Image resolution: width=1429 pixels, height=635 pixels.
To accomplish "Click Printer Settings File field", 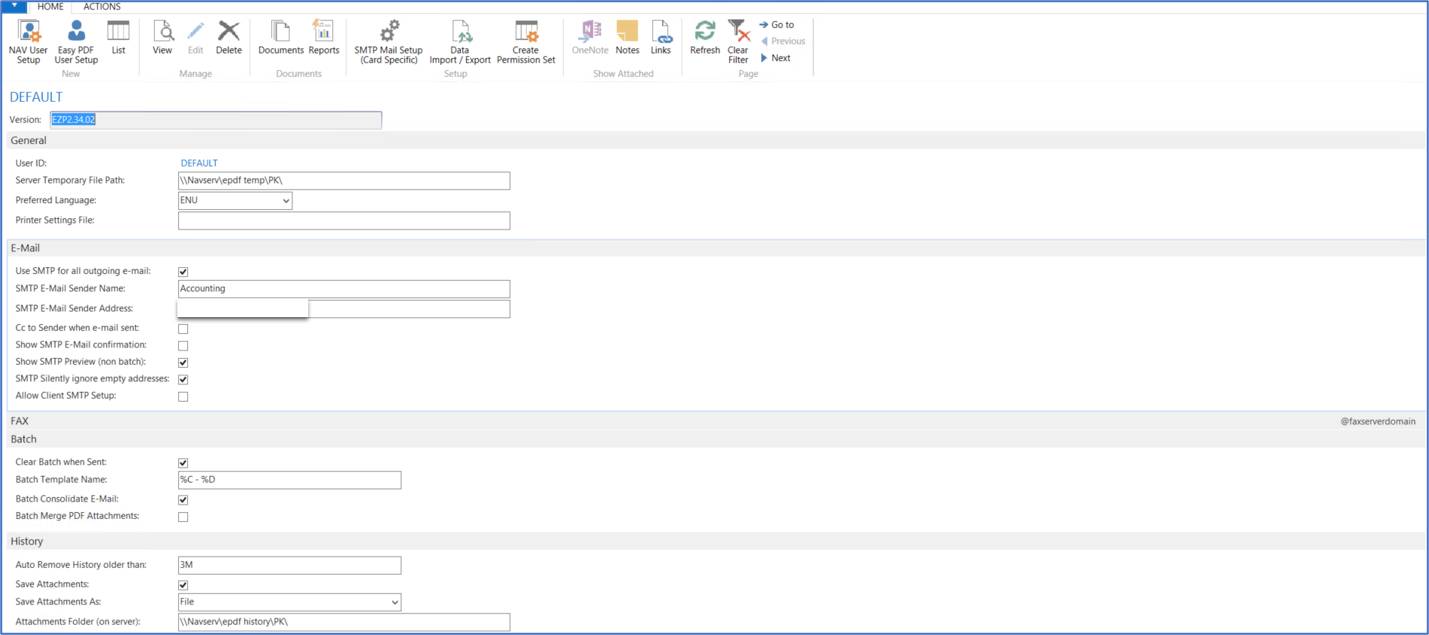I will tap(344, 221).
